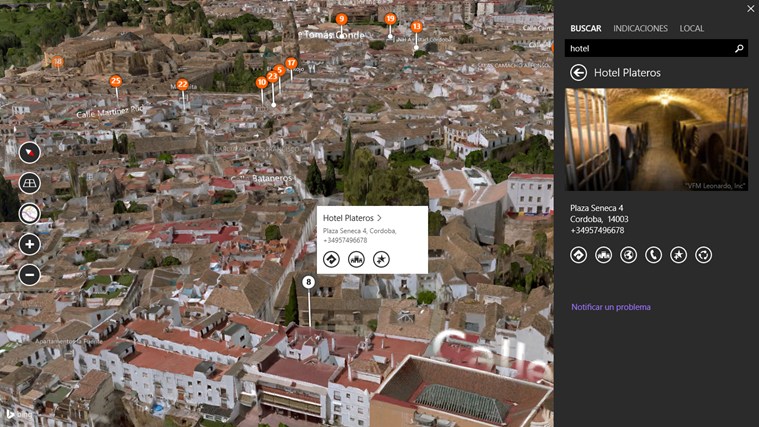The image size is (759, 427).
Task: Switch to INDICACIONES tab
Action: pos(640,29)
